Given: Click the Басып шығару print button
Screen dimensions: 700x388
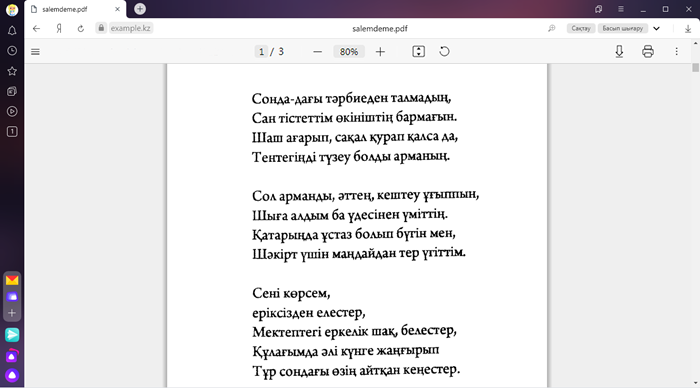Looking at the screenshot, I should coord(623,28).
